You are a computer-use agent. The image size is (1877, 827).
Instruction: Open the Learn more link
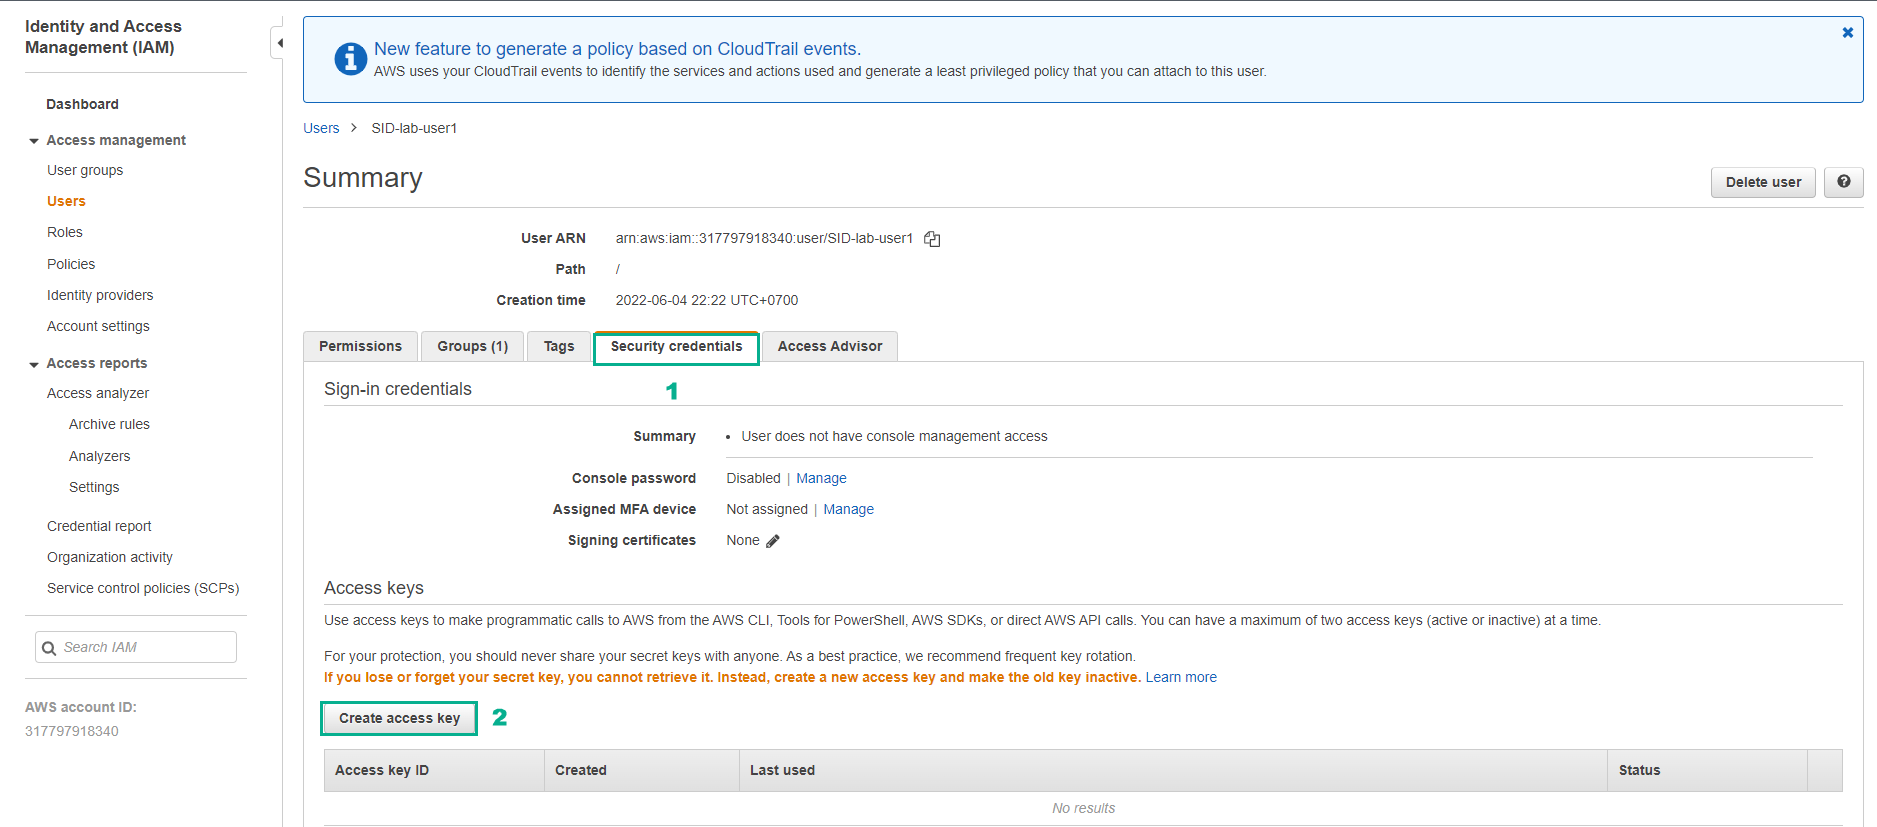[1181, 678]
